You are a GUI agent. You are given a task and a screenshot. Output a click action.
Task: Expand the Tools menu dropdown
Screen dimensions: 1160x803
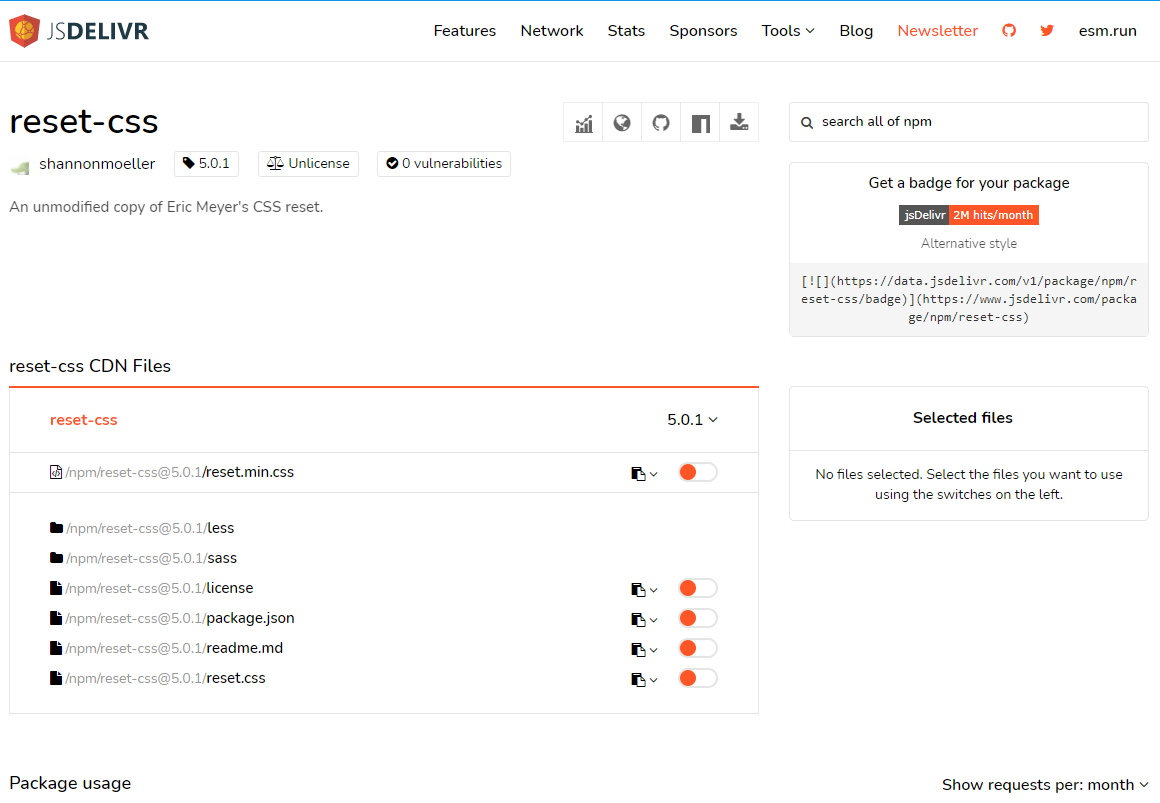click(x=788, y=30)
